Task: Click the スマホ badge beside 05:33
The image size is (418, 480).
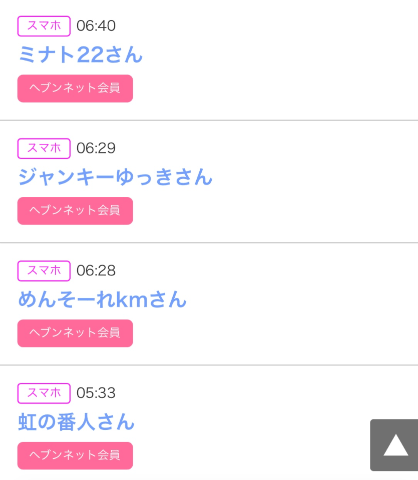Action: coord(44,393)
